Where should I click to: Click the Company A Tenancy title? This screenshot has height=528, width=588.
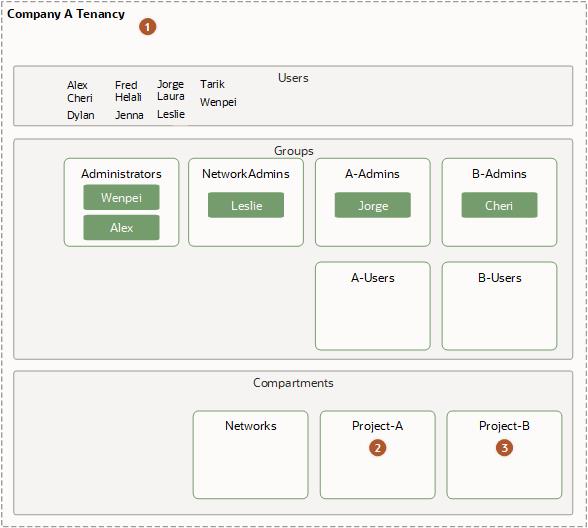66,14
